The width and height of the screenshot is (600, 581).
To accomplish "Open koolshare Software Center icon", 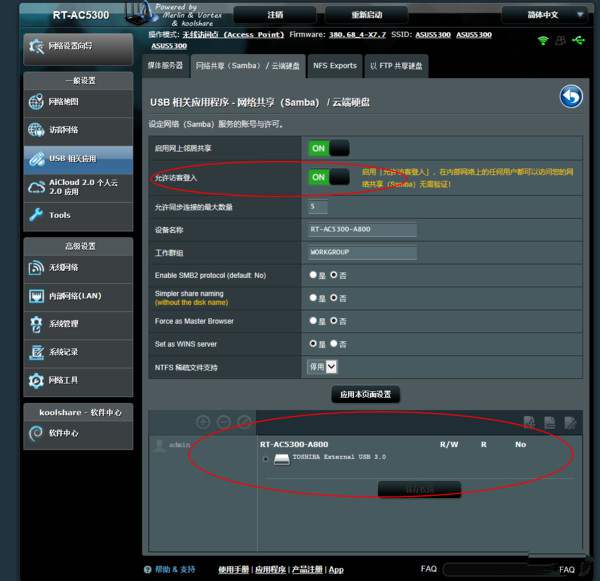I will [x=36, y=433].
